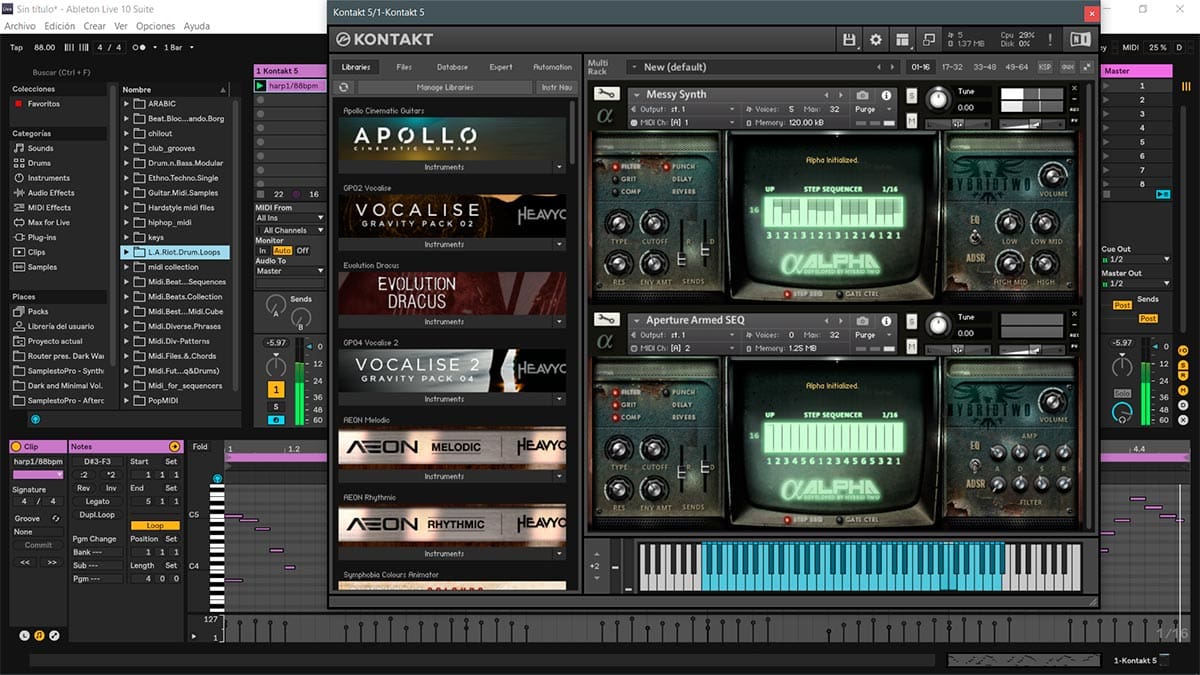Viewport: 1200px width, 675px height.
Task: Switch to the Kontakt Files tab
Action: tap(404, 67)
